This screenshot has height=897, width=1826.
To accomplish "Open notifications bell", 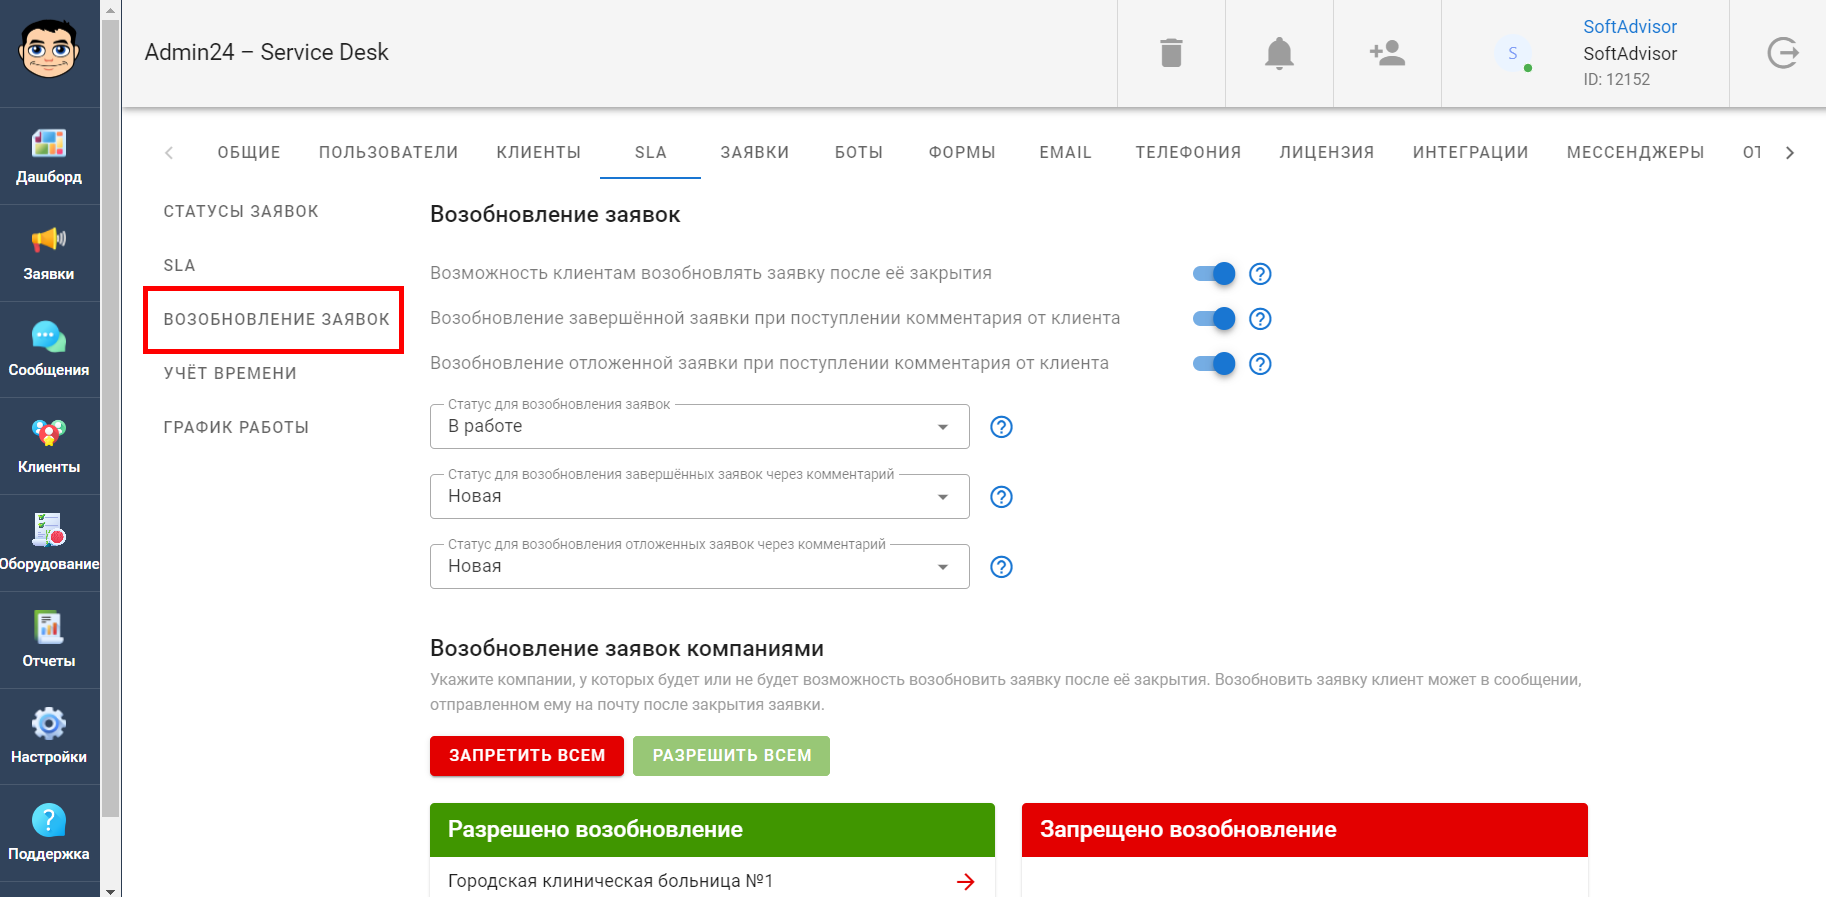I will click(1279, 53).
